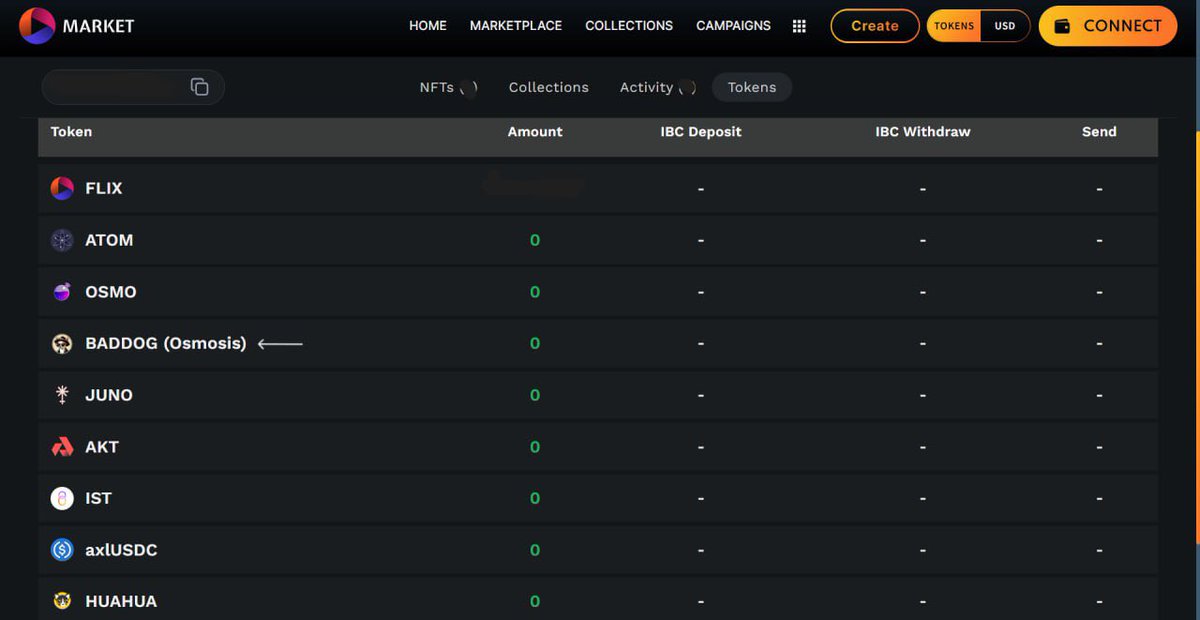The height and width of the screenshot is (620, 1200).
Task: Select the FLIX token name
Action: tap(104, 188)
